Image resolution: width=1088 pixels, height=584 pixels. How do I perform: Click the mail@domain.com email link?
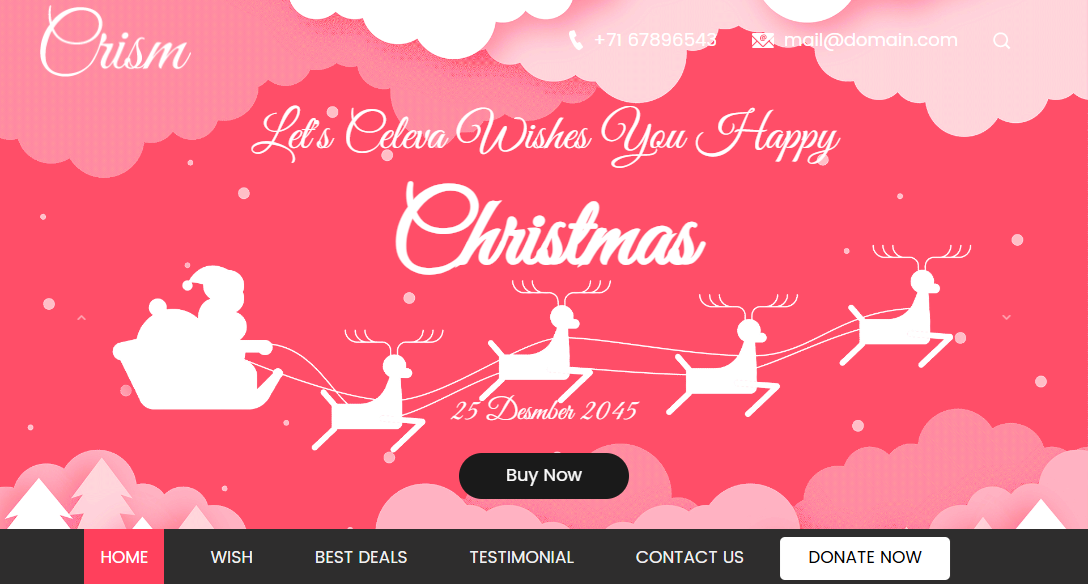[x=871, y=40]
